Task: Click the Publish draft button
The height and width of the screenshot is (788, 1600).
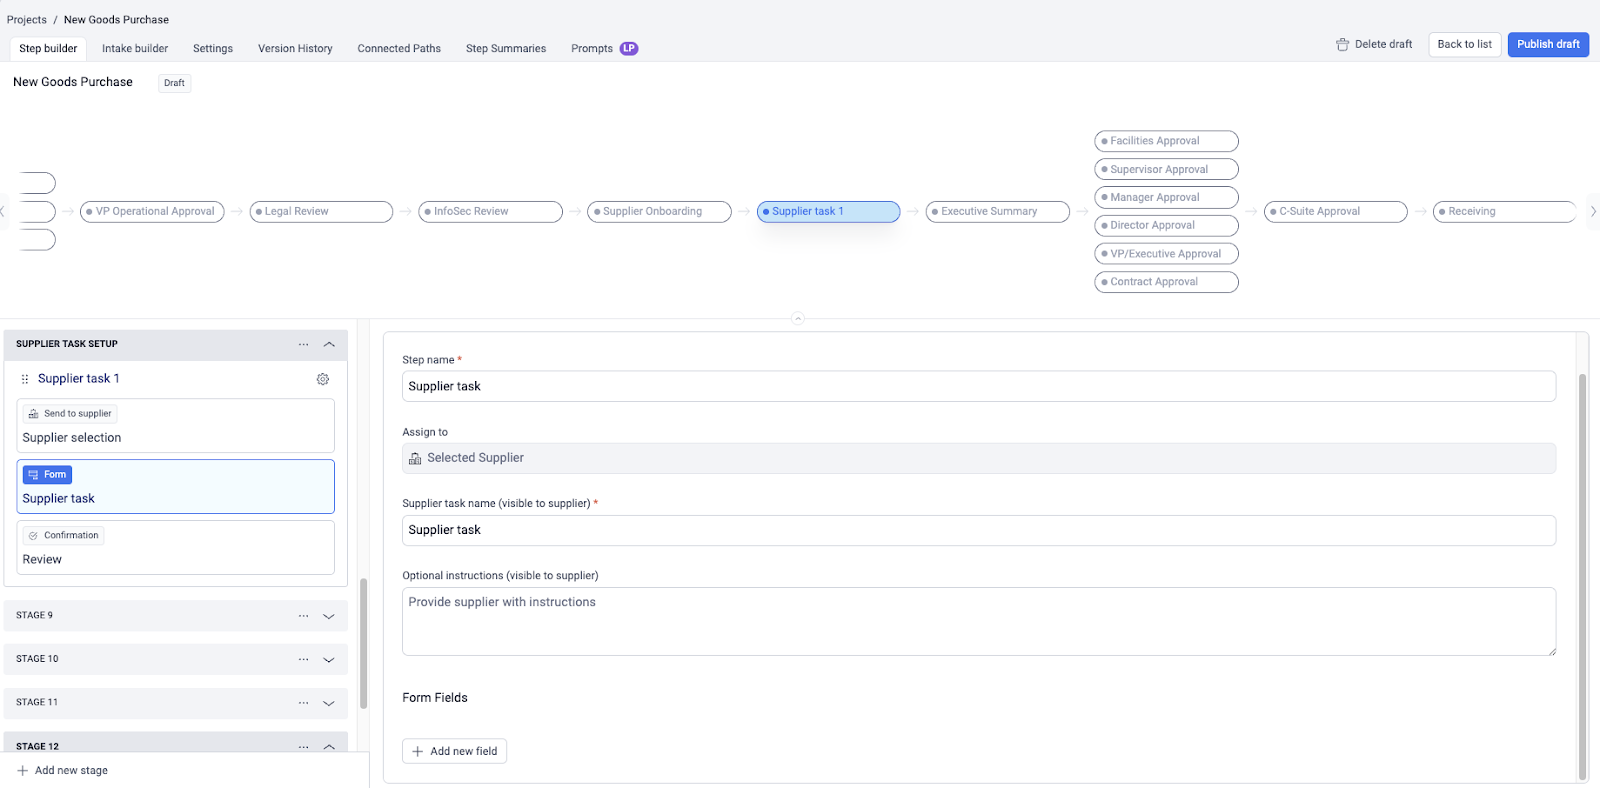Action: [1547, 44]
